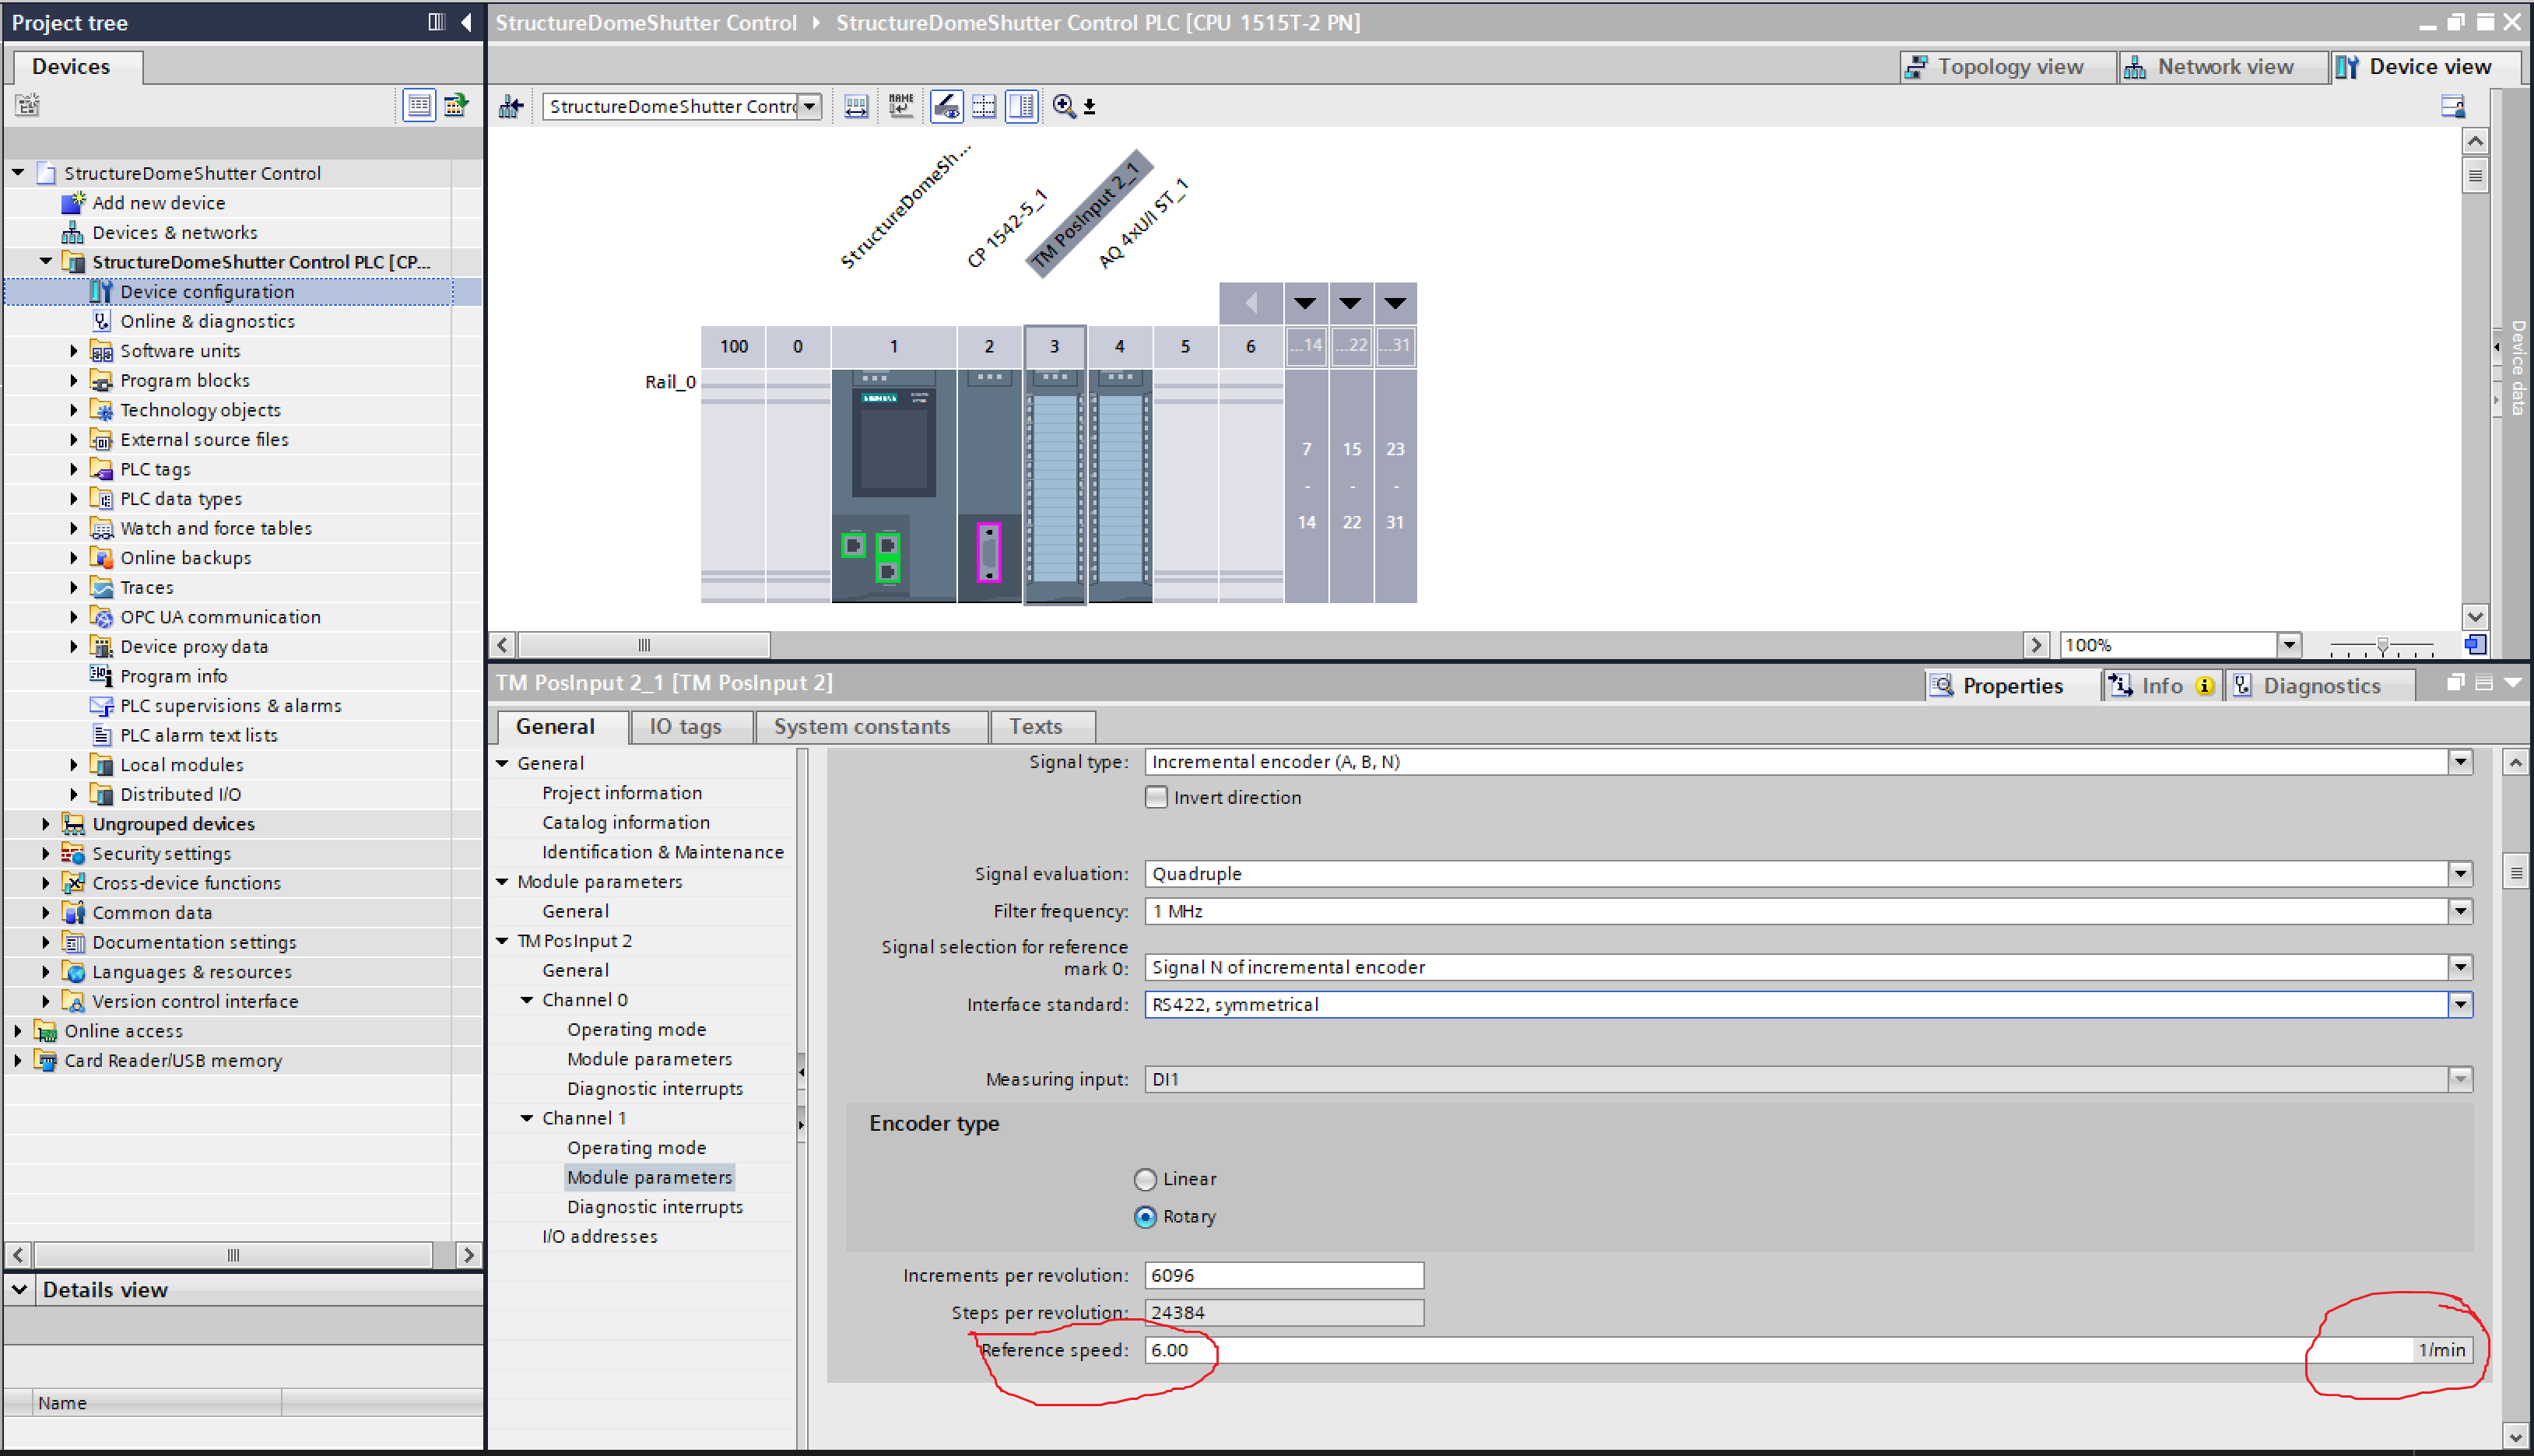Click the device view zoom slider
This screenshot has height=1456, width=2534.
click(x=2382, y=646)
